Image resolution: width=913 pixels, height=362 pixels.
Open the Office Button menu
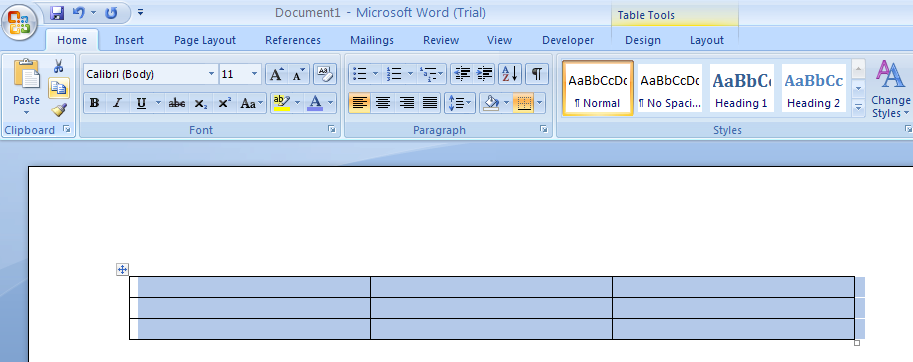[20, 22]
